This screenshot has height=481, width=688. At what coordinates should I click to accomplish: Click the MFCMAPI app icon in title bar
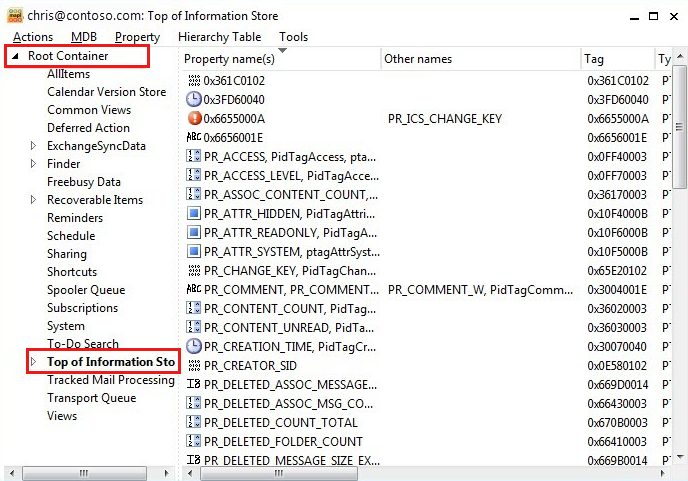point(15,16)
